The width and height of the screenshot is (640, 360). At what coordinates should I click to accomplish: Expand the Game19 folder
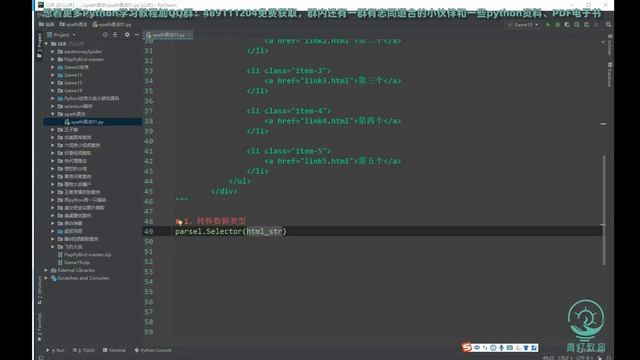click(53, 91)
